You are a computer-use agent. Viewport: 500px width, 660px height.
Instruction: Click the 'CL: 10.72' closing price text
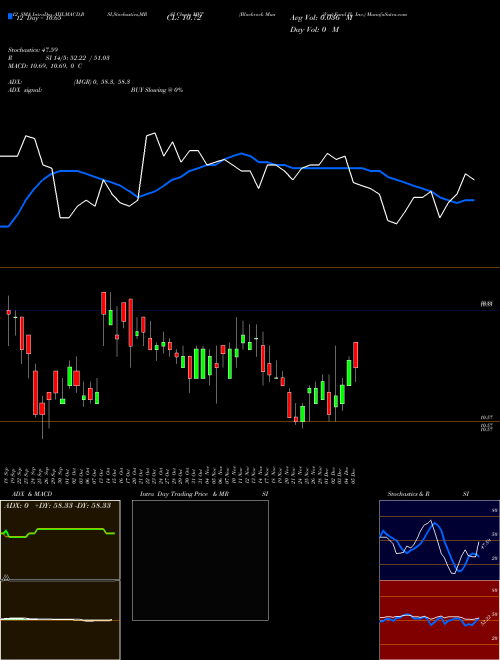tap(184, 18)
